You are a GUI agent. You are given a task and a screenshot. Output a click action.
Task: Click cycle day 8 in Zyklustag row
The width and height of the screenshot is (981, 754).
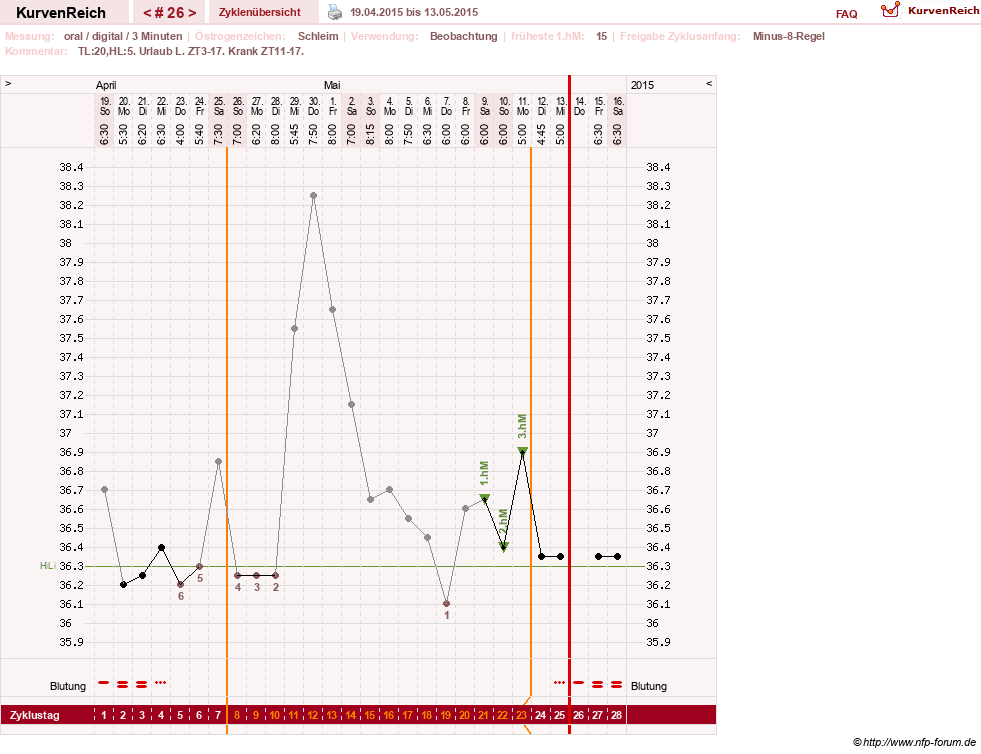(237, 715)
